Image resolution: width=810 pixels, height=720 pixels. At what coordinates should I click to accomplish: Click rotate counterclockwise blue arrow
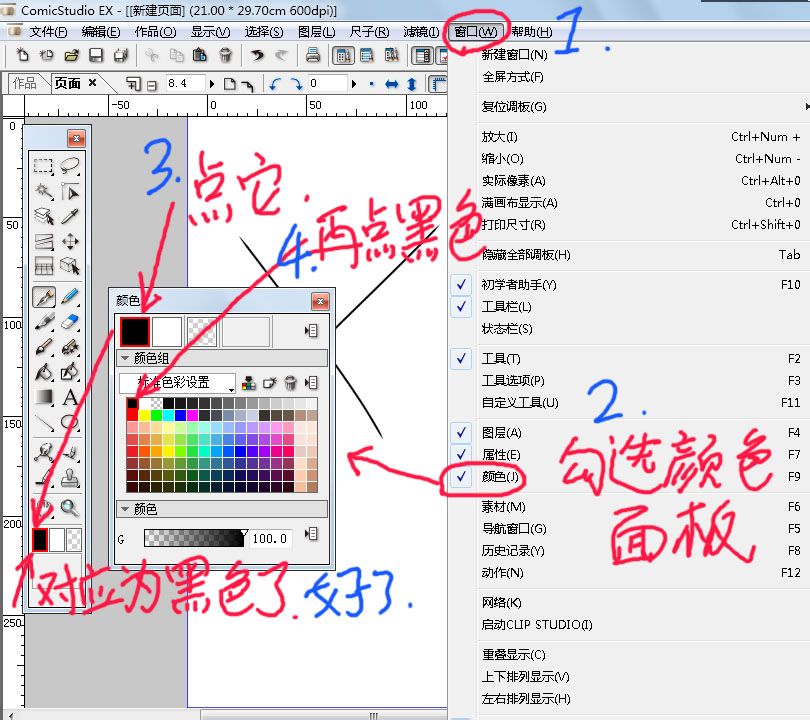tap(275, 84)
